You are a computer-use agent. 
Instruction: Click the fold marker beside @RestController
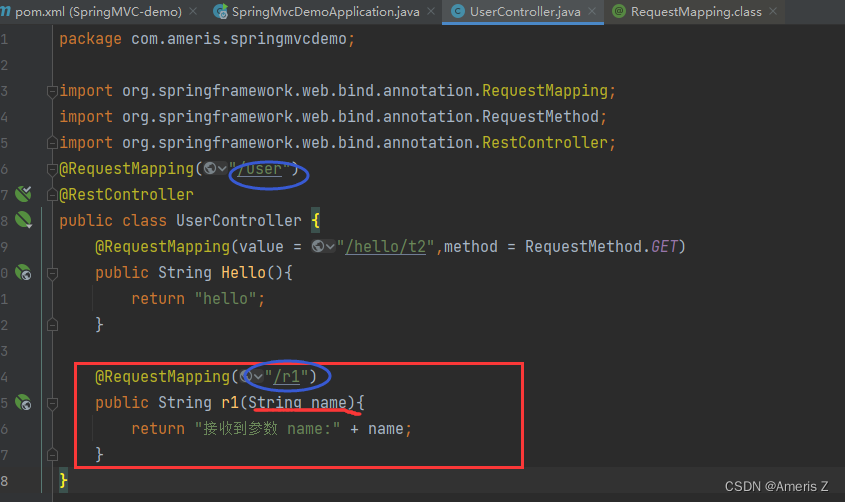point(52,194)
